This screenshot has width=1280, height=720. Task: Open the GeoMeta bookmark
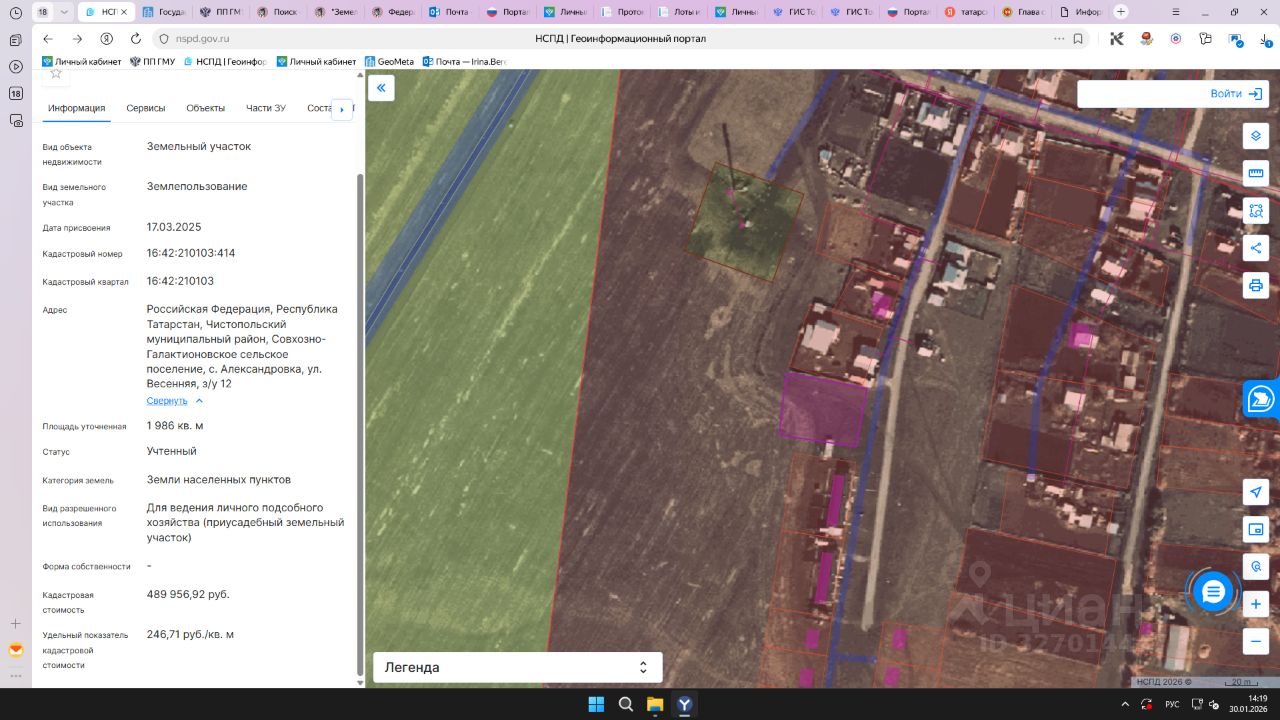[389, 62]
